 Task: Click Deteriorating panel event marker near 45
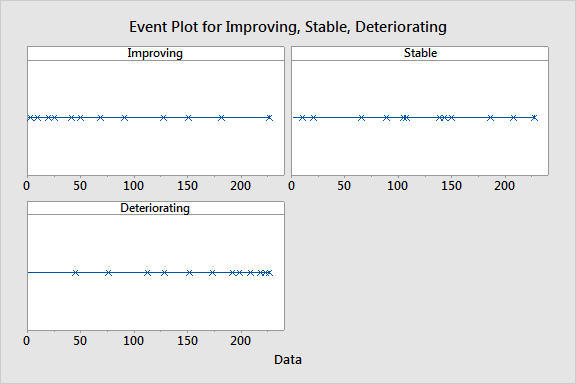pos(75,273)
